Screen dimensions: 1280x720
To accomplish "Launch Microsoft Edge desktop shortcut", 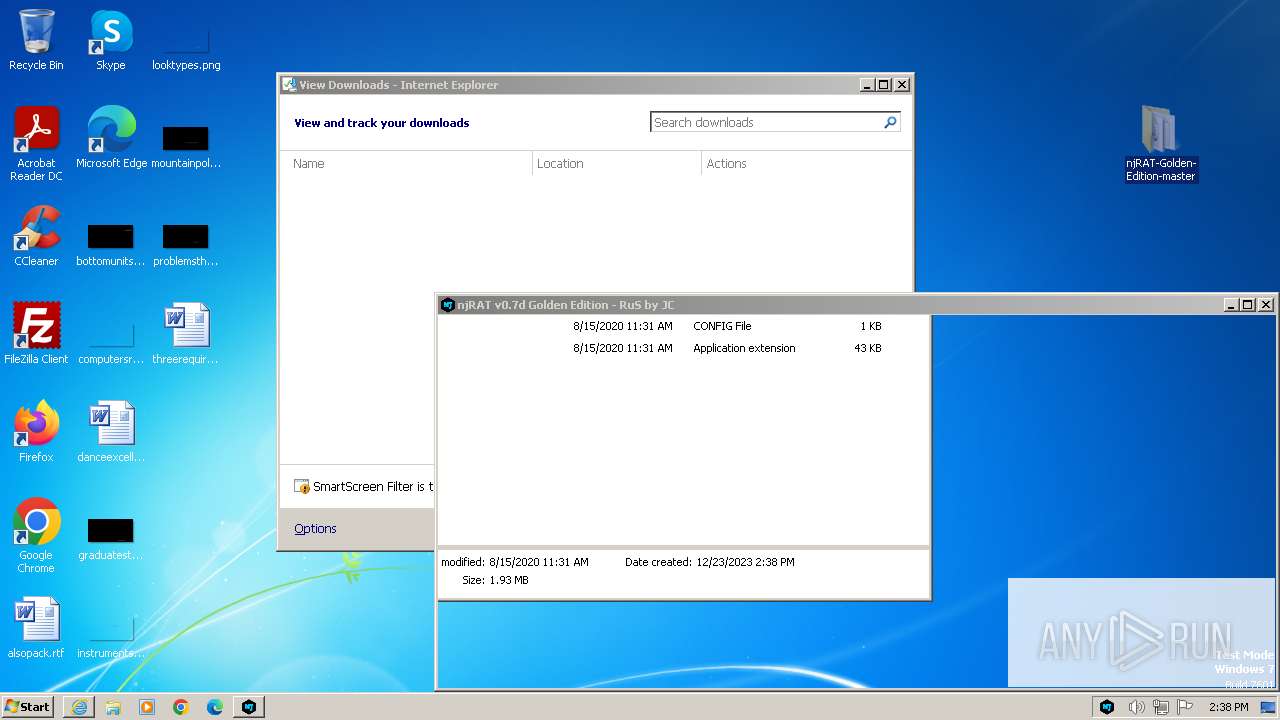I will [111, 137].
